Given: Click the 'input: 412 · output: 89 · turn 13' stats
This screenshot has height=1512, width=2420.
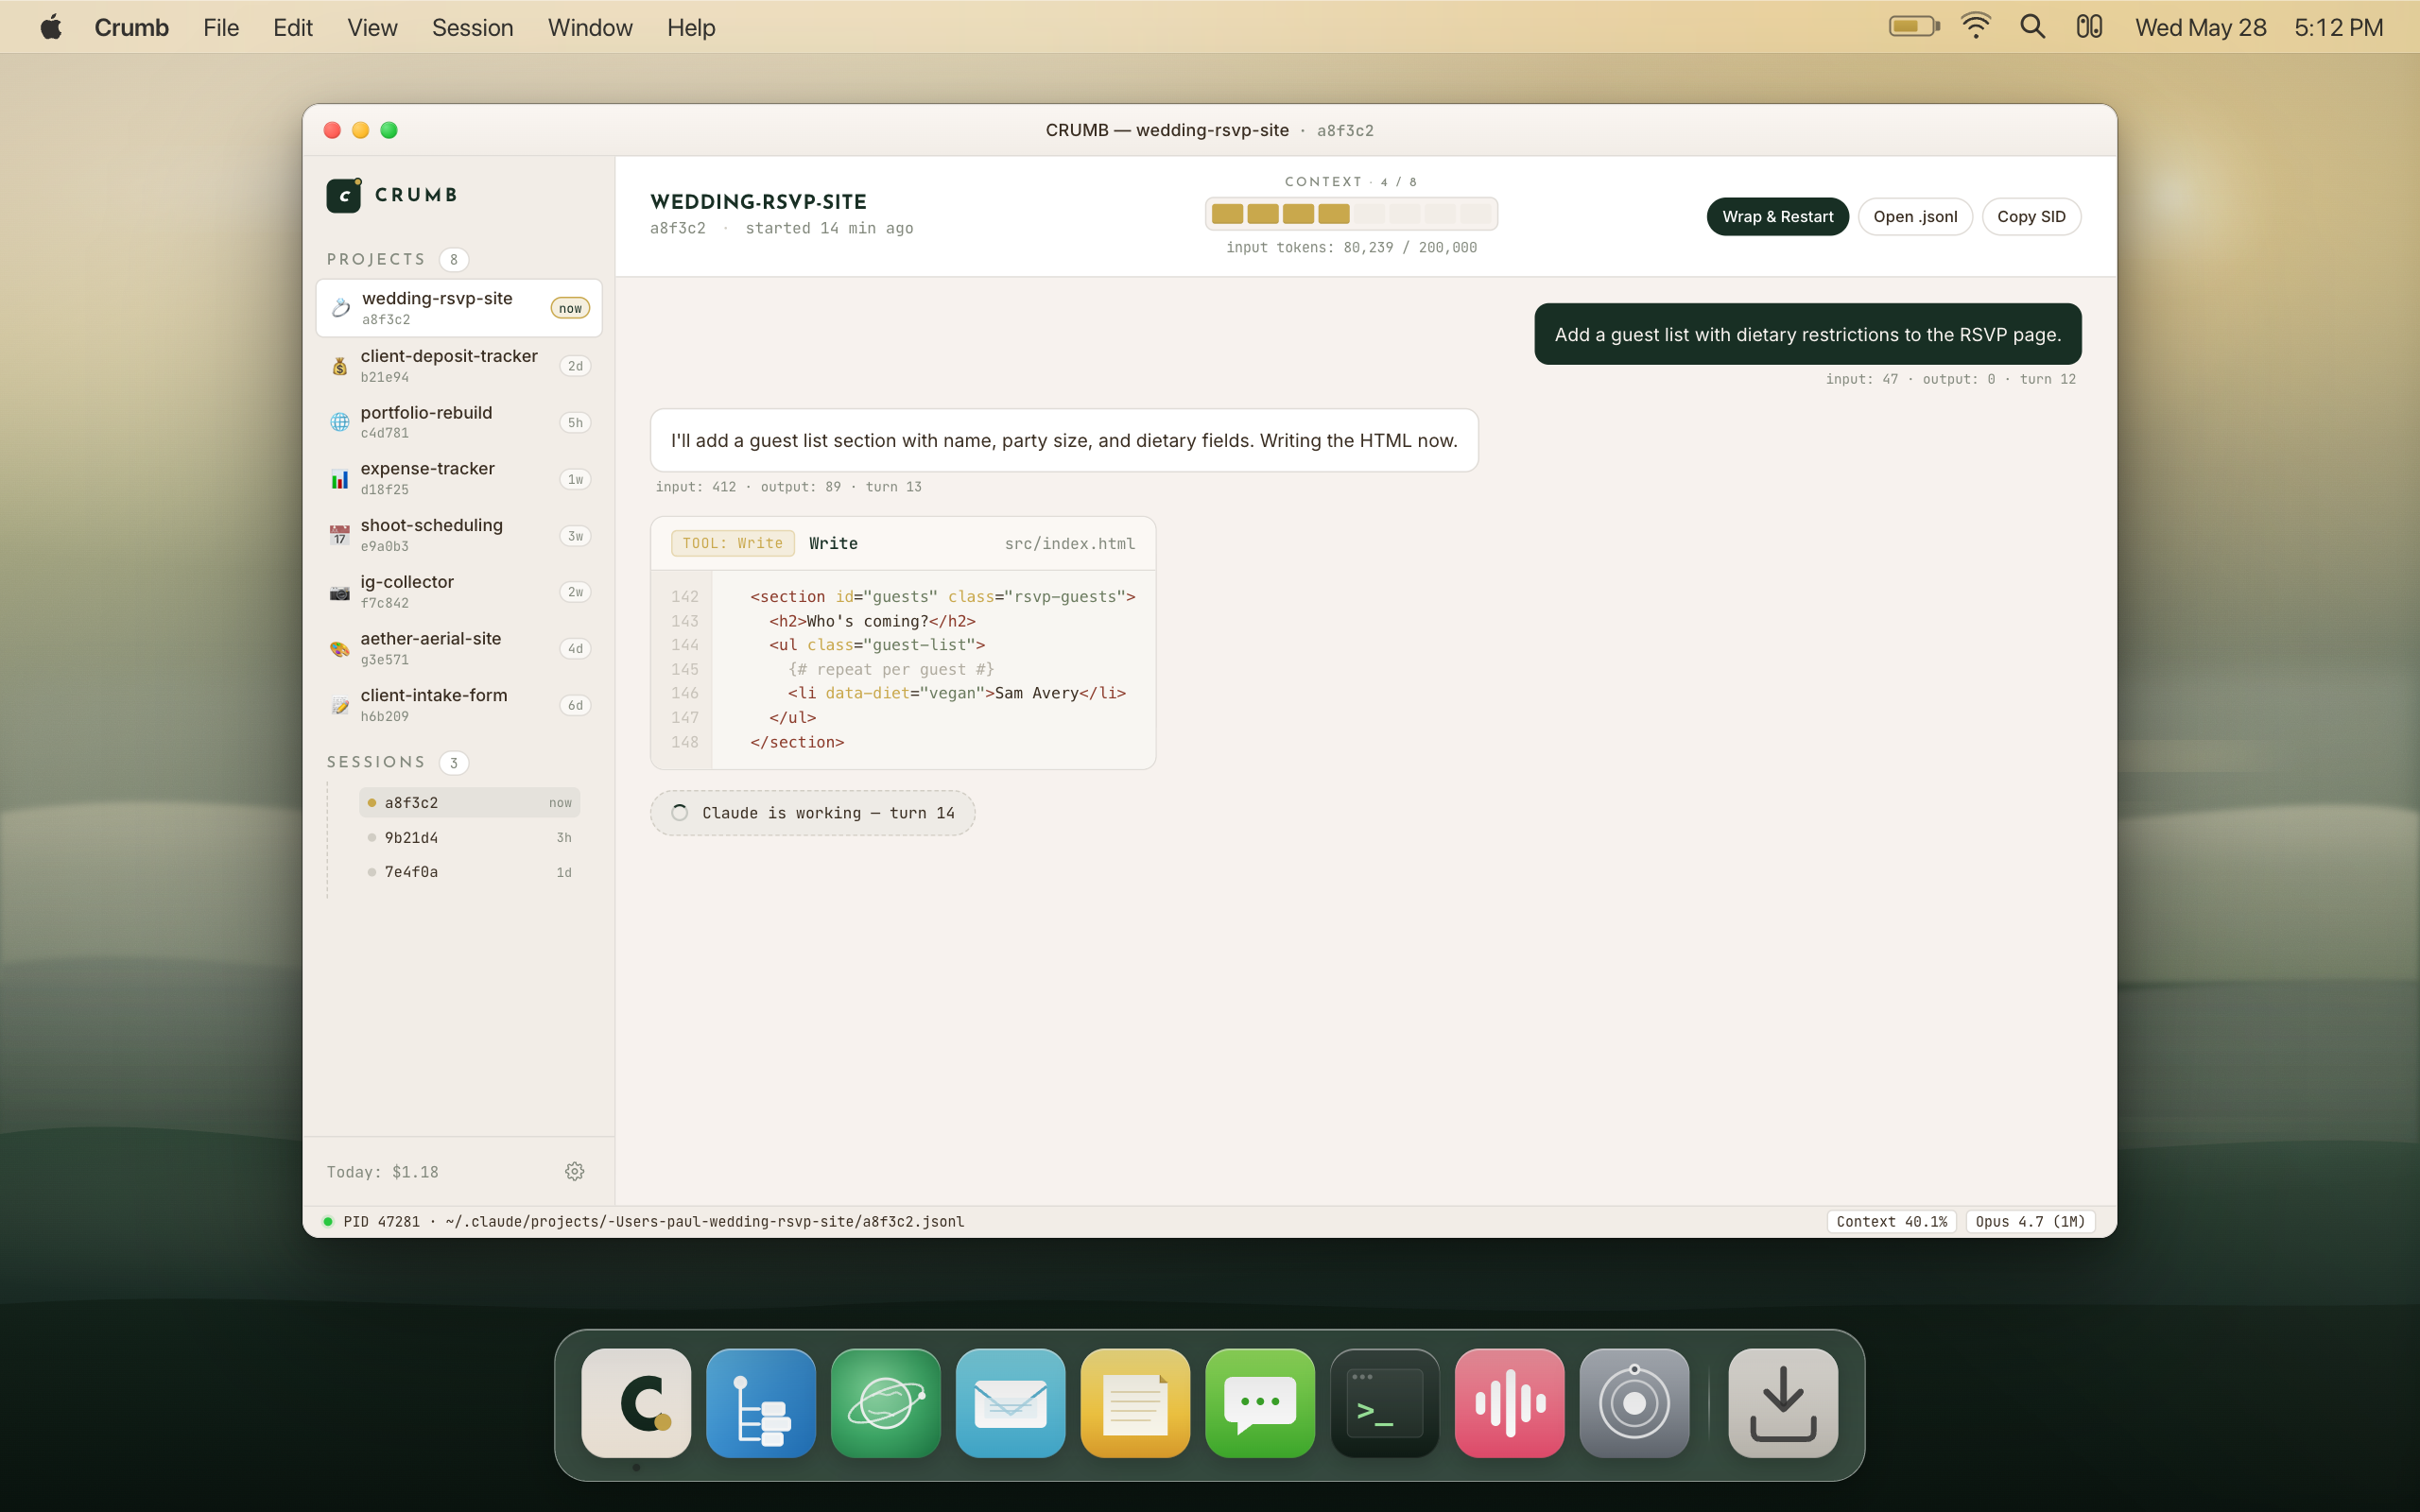Looking at the screenshot, I should point(788,487).
